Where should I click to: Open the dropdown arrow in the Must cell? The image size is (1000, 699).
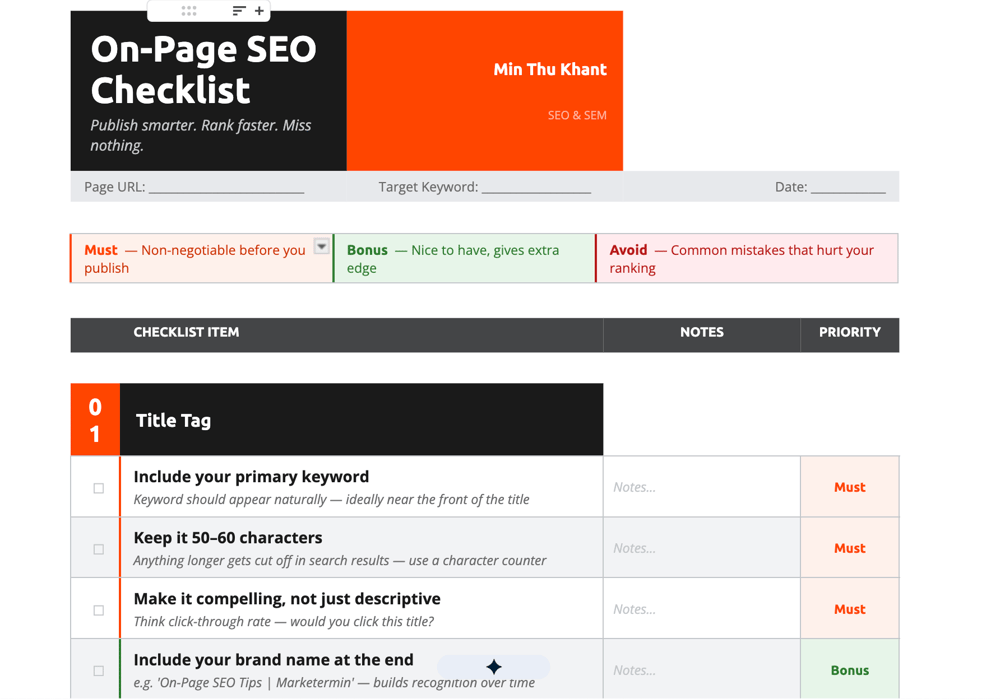pyautogui.click(x=322, y=246)
